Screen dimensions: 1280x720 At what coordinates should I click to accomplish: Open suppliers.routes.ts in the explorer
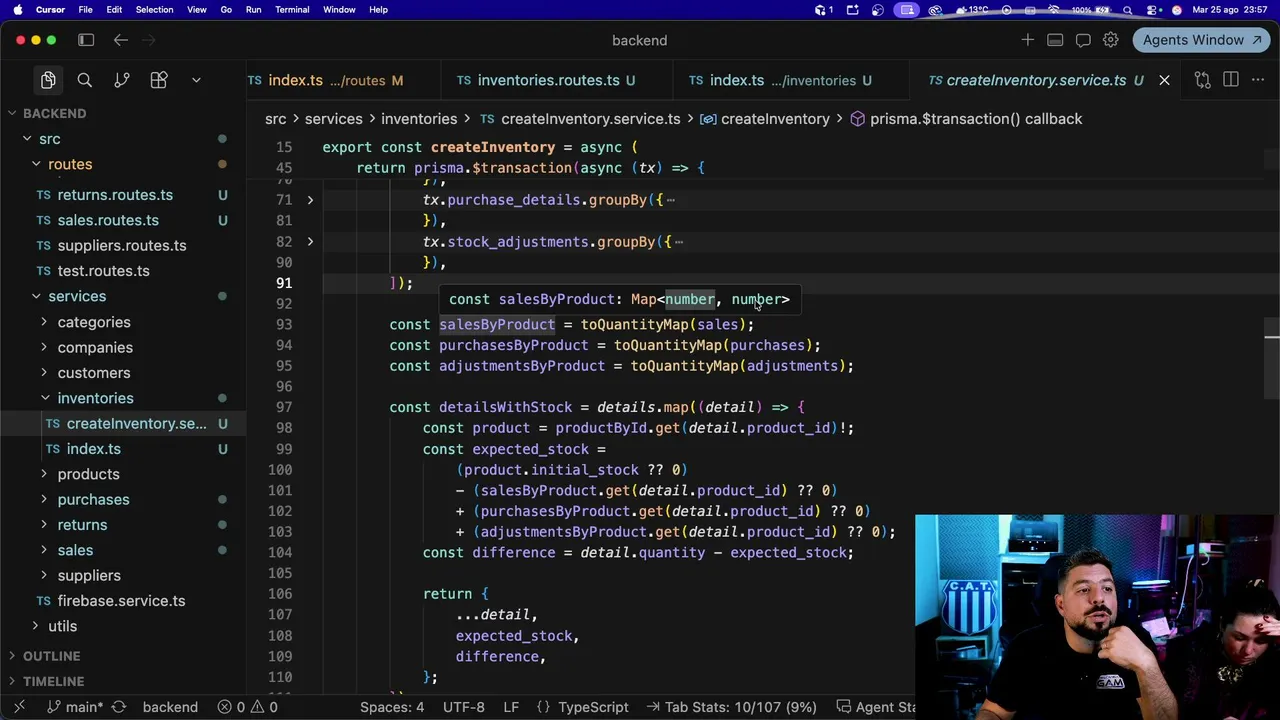click(x=123, y=245)
